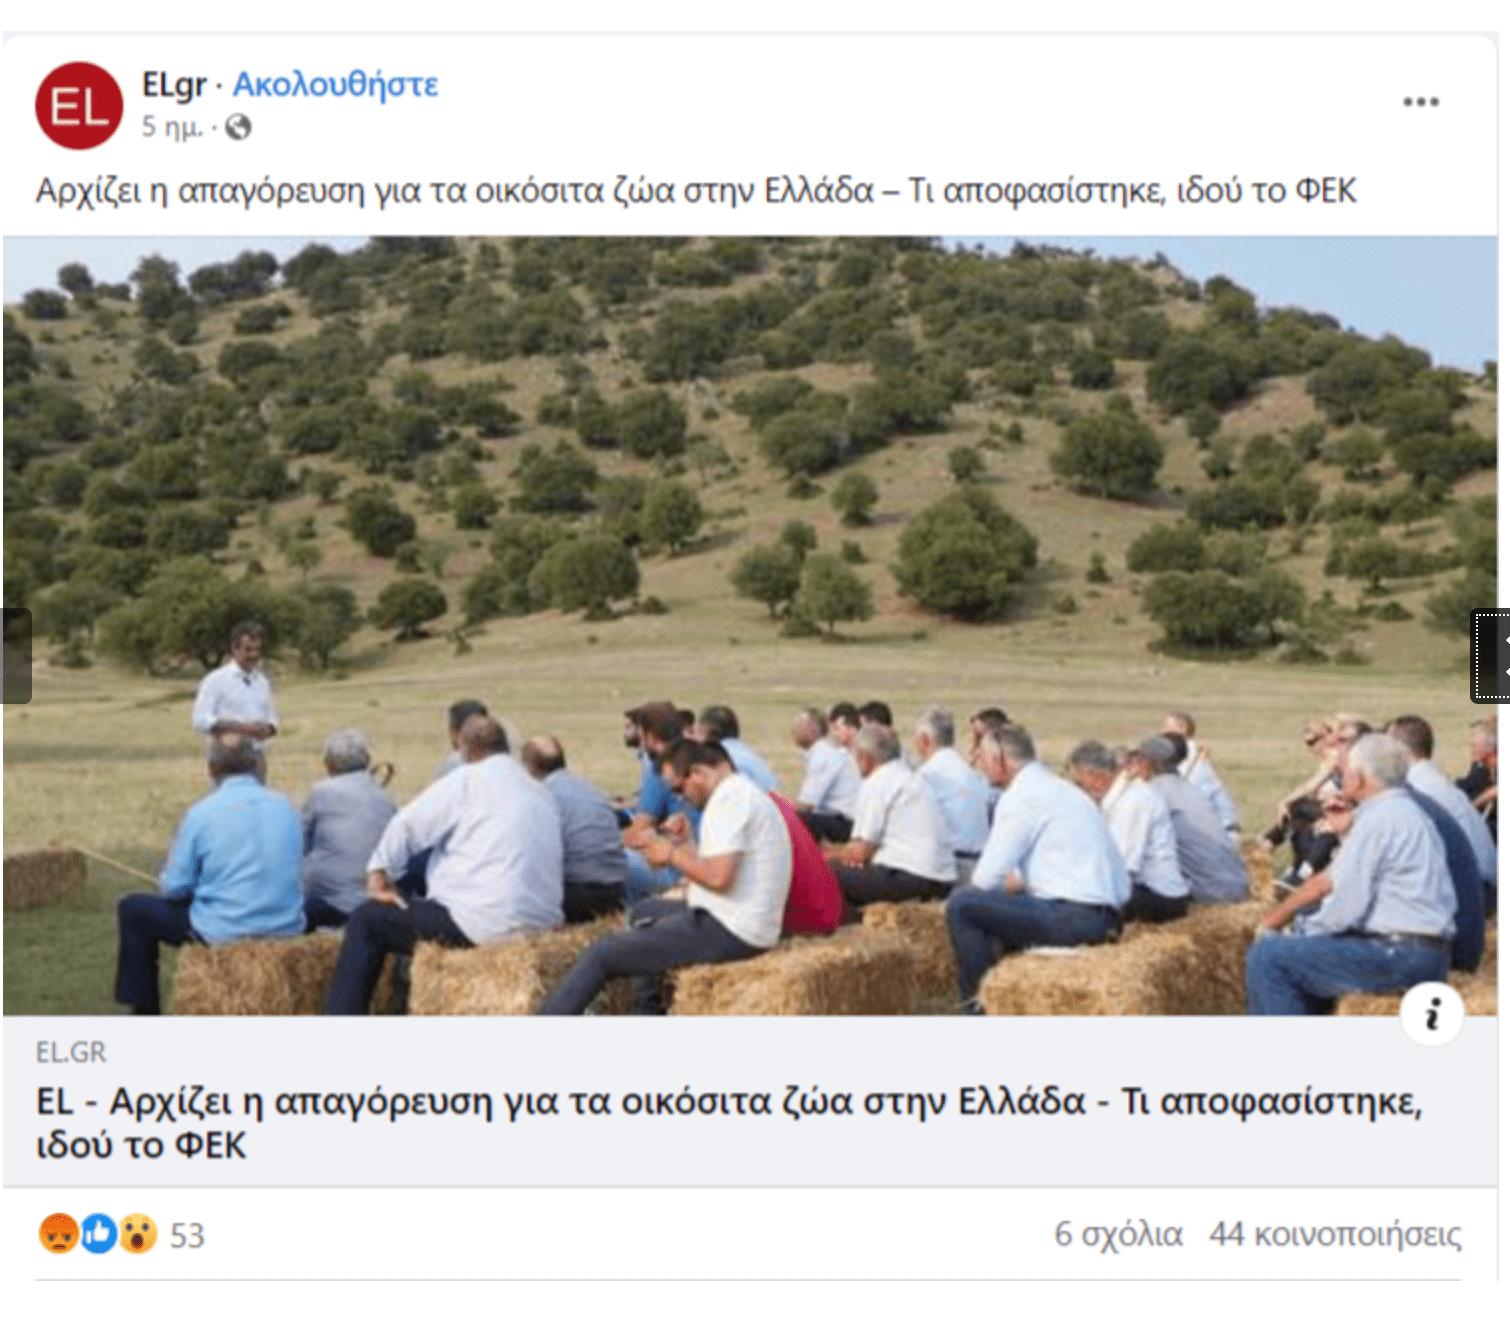
Task: Click the public globe audience icon
Action: coord(238,127)
